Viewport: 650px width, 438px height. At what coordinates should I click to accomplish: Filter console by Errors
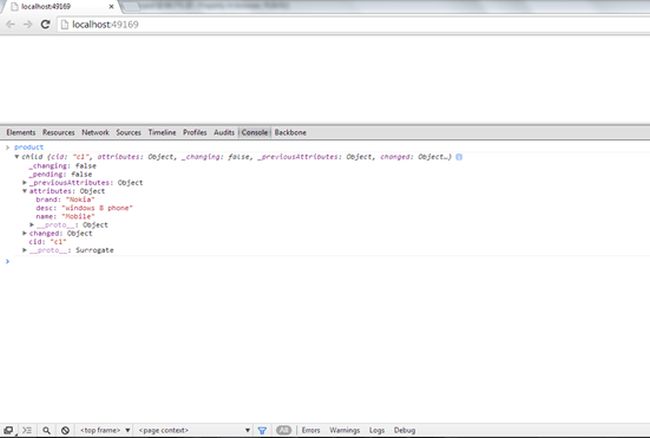[x=311, y=431]
